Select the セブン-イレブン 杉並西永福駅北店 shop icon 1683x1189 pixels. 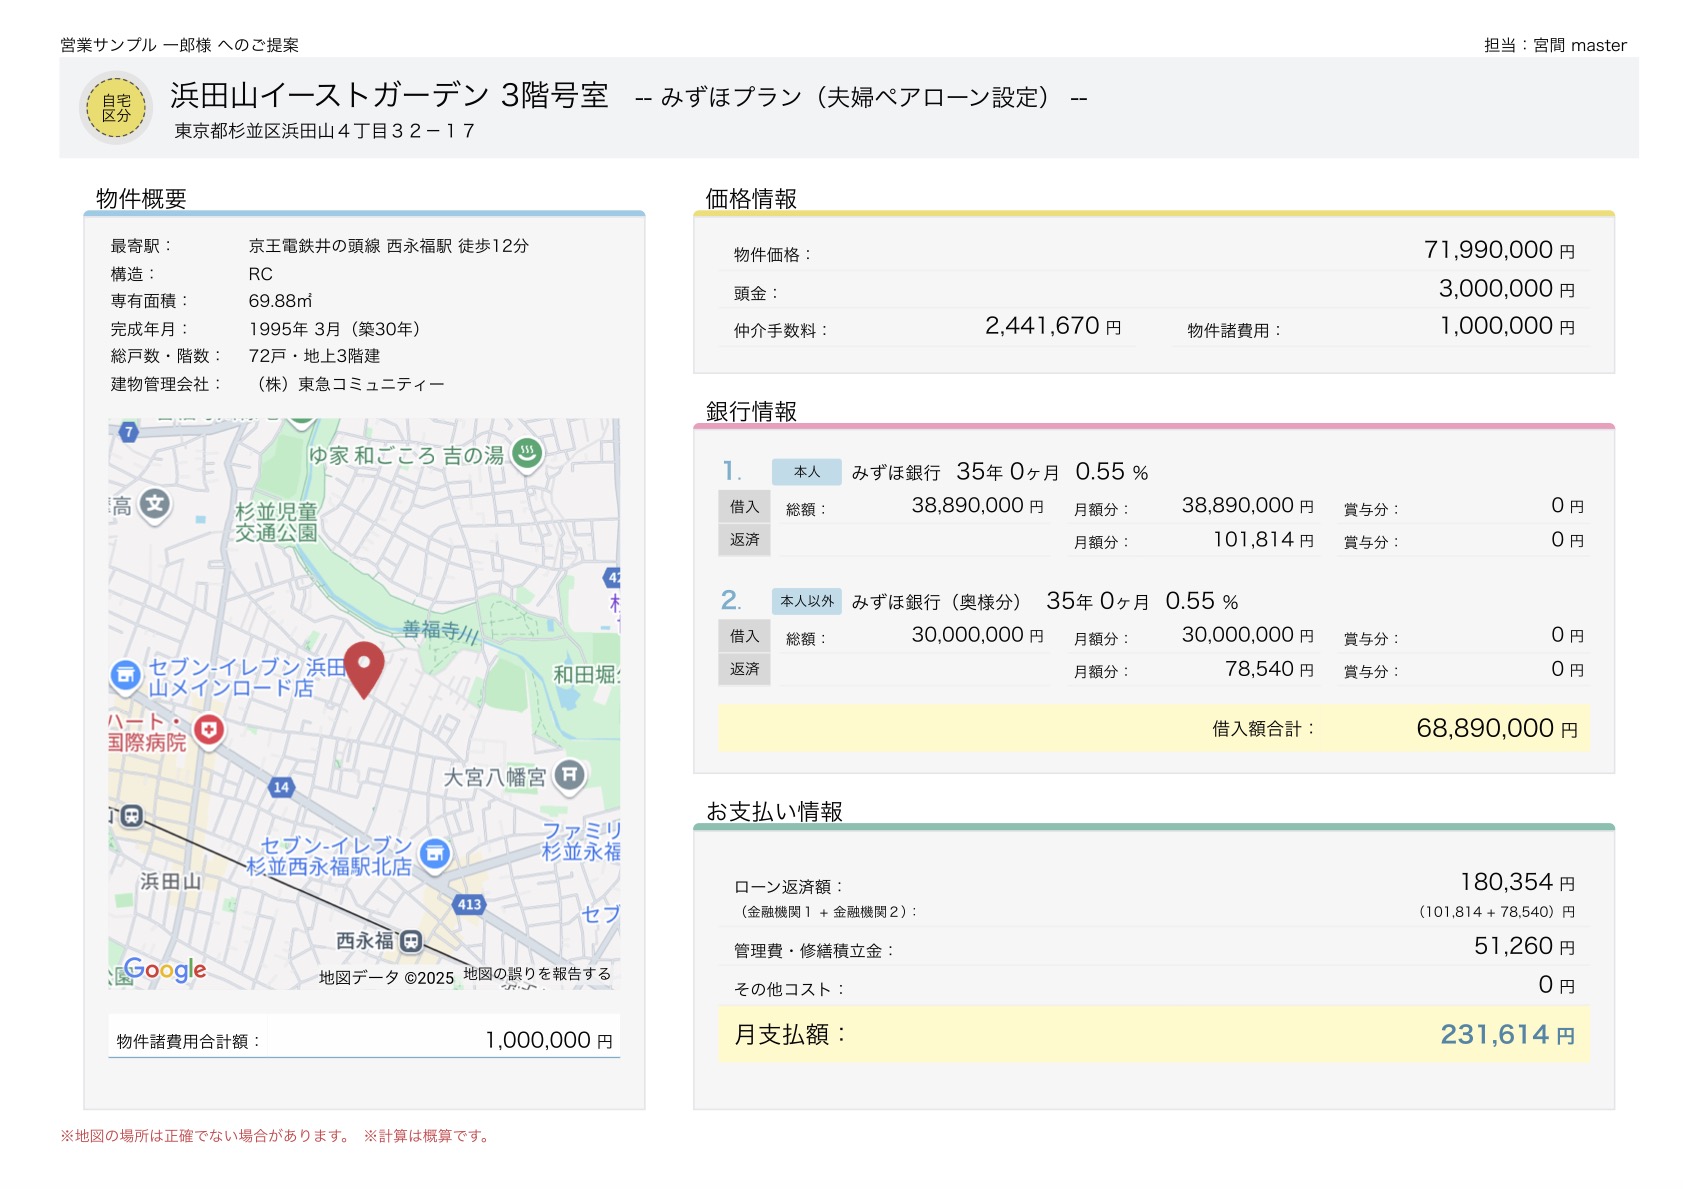tap(435, 854)
